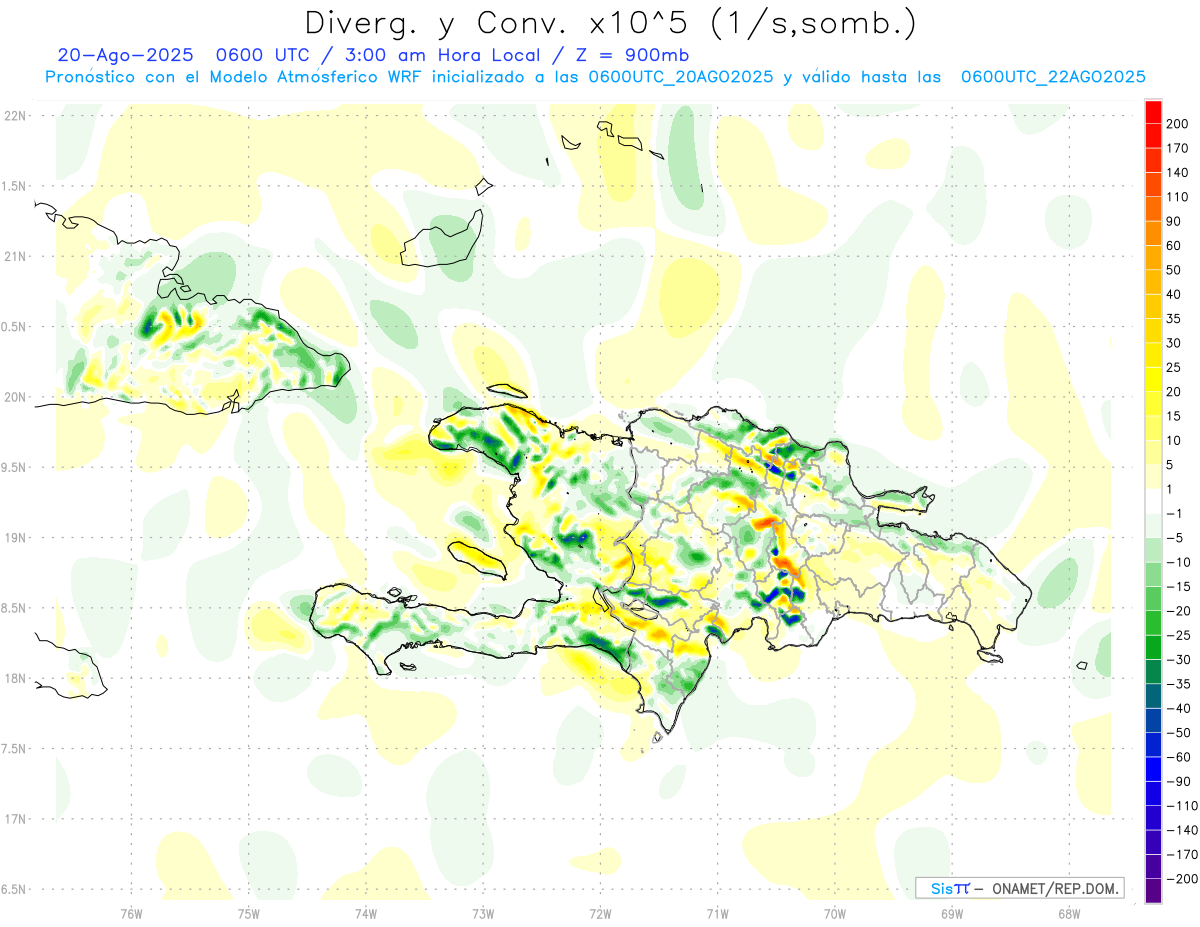The image size is (1200, 927).
Task: Click the positive colorbar value "50"
Action: 1175,270
